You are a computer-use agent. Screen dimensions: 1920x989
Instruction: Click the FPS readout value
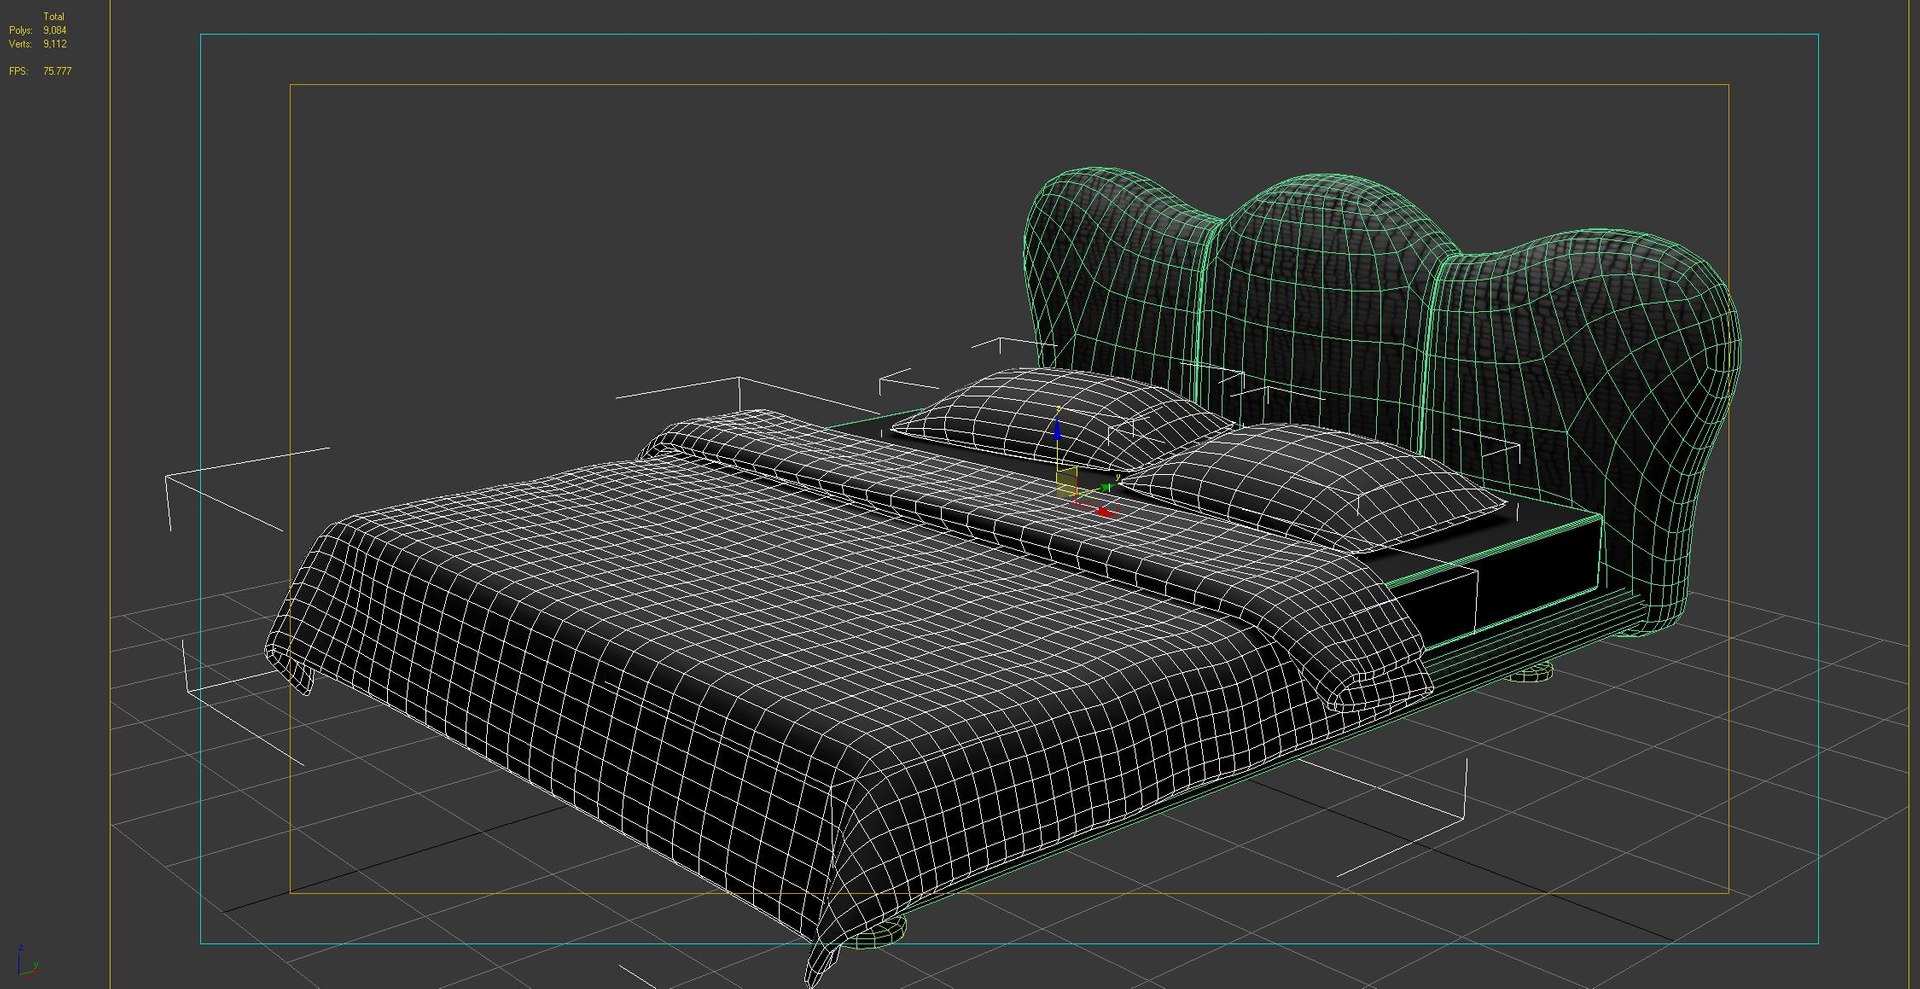[x=57, y=71]
